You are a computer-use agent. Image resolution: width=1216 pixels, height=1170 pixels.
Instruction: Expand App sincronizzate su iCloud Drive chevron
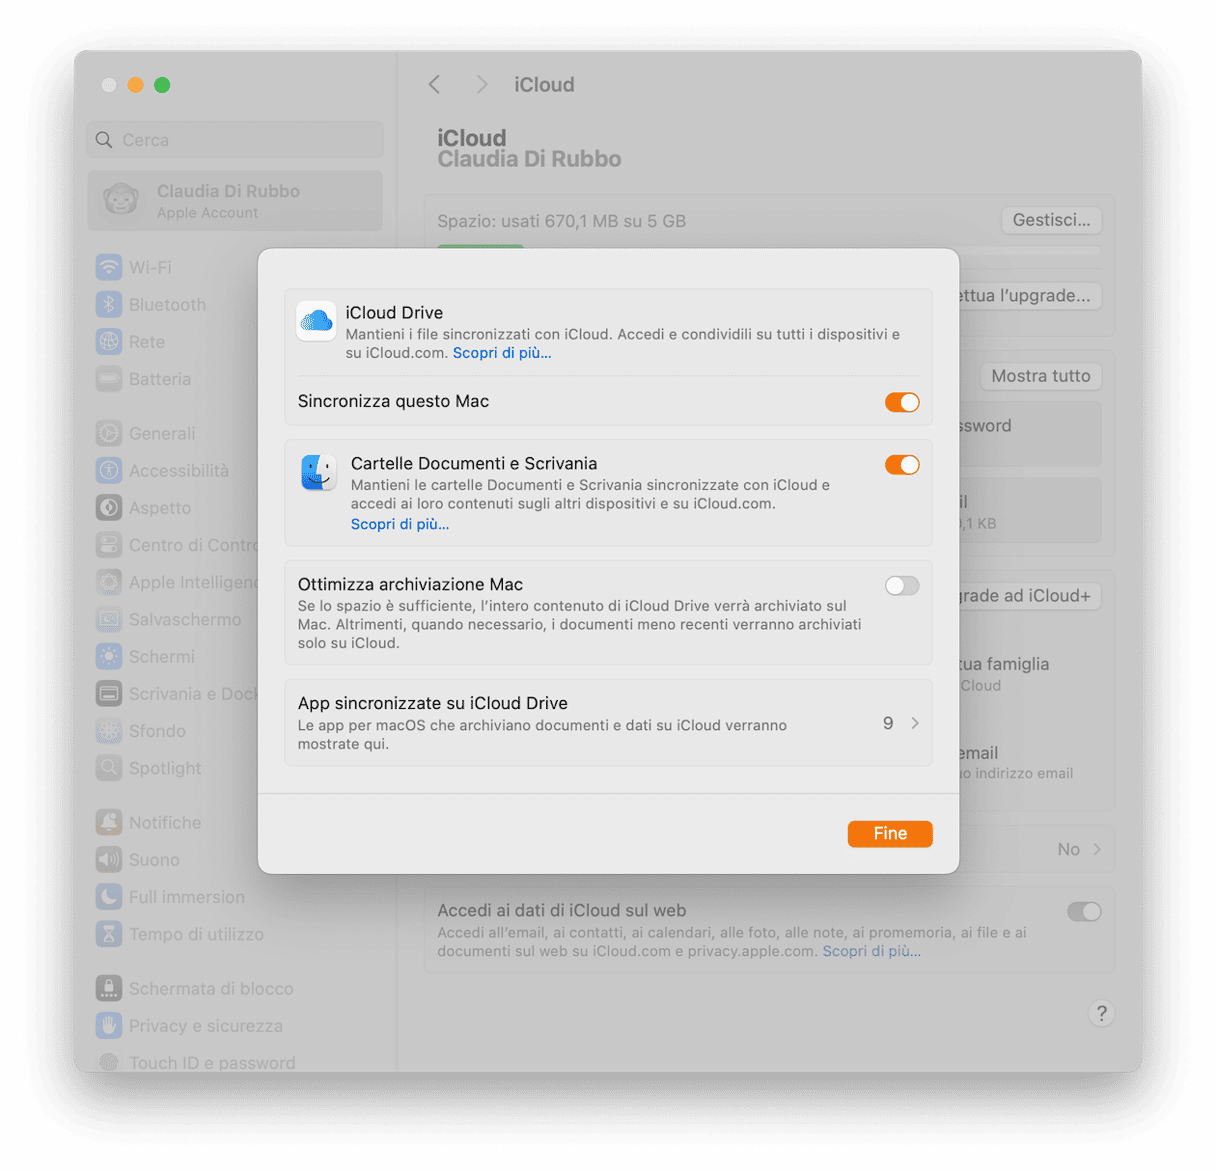tap(914, 723)
